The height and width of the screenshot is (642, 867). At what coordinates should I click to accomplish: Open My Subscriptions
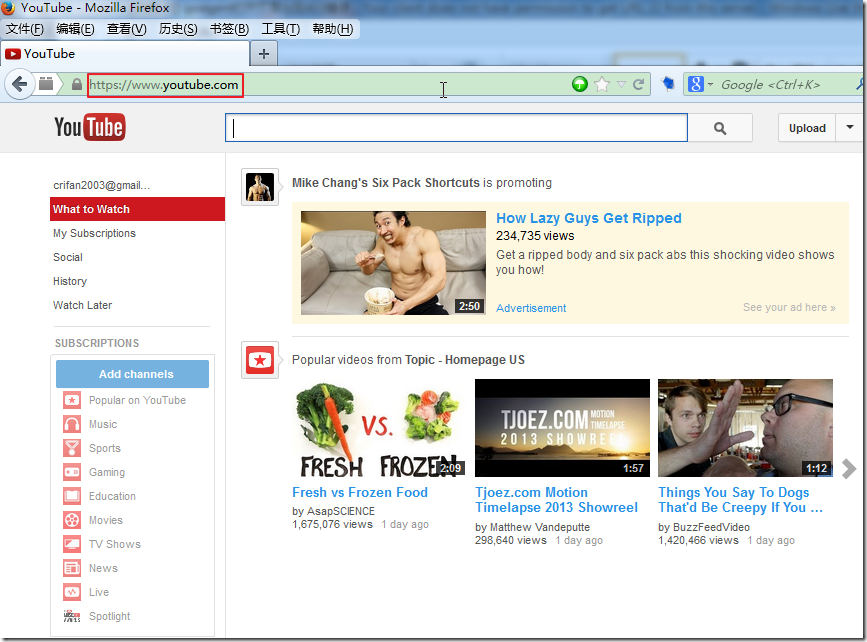[94, 233]
